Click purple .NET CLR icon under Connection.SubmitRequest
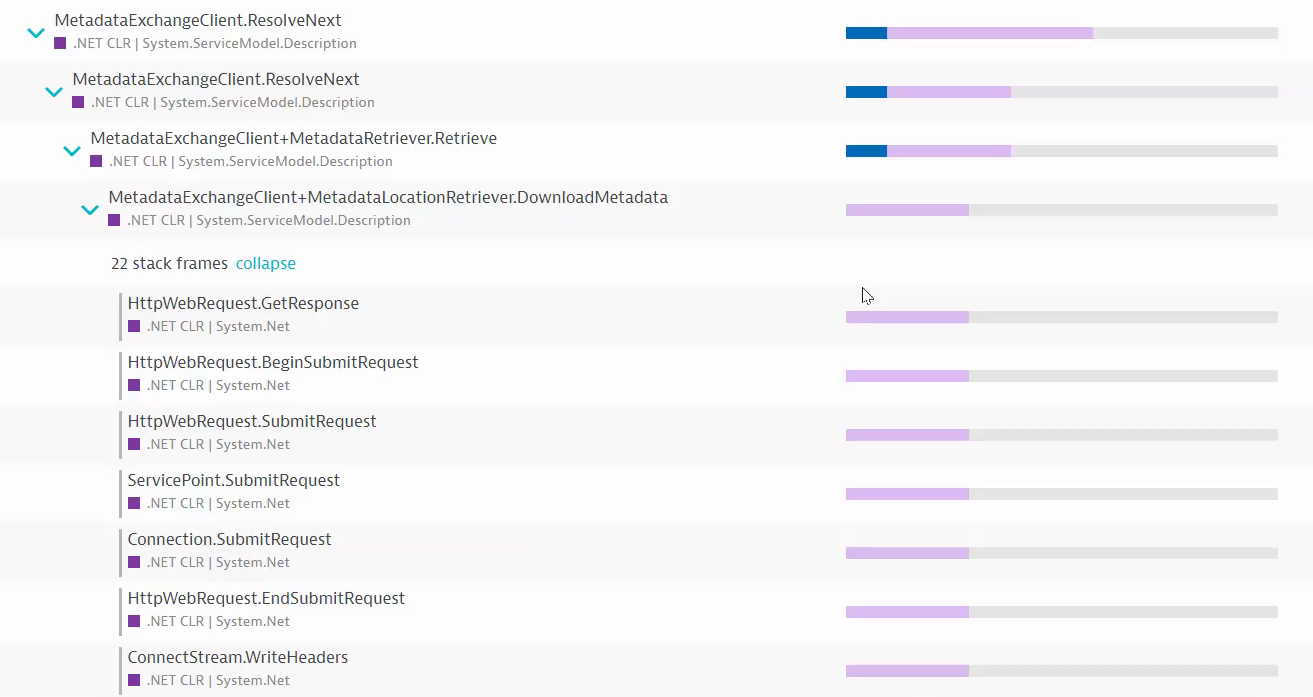This screenshot has height=697, width=1313. tap(134, 562)
